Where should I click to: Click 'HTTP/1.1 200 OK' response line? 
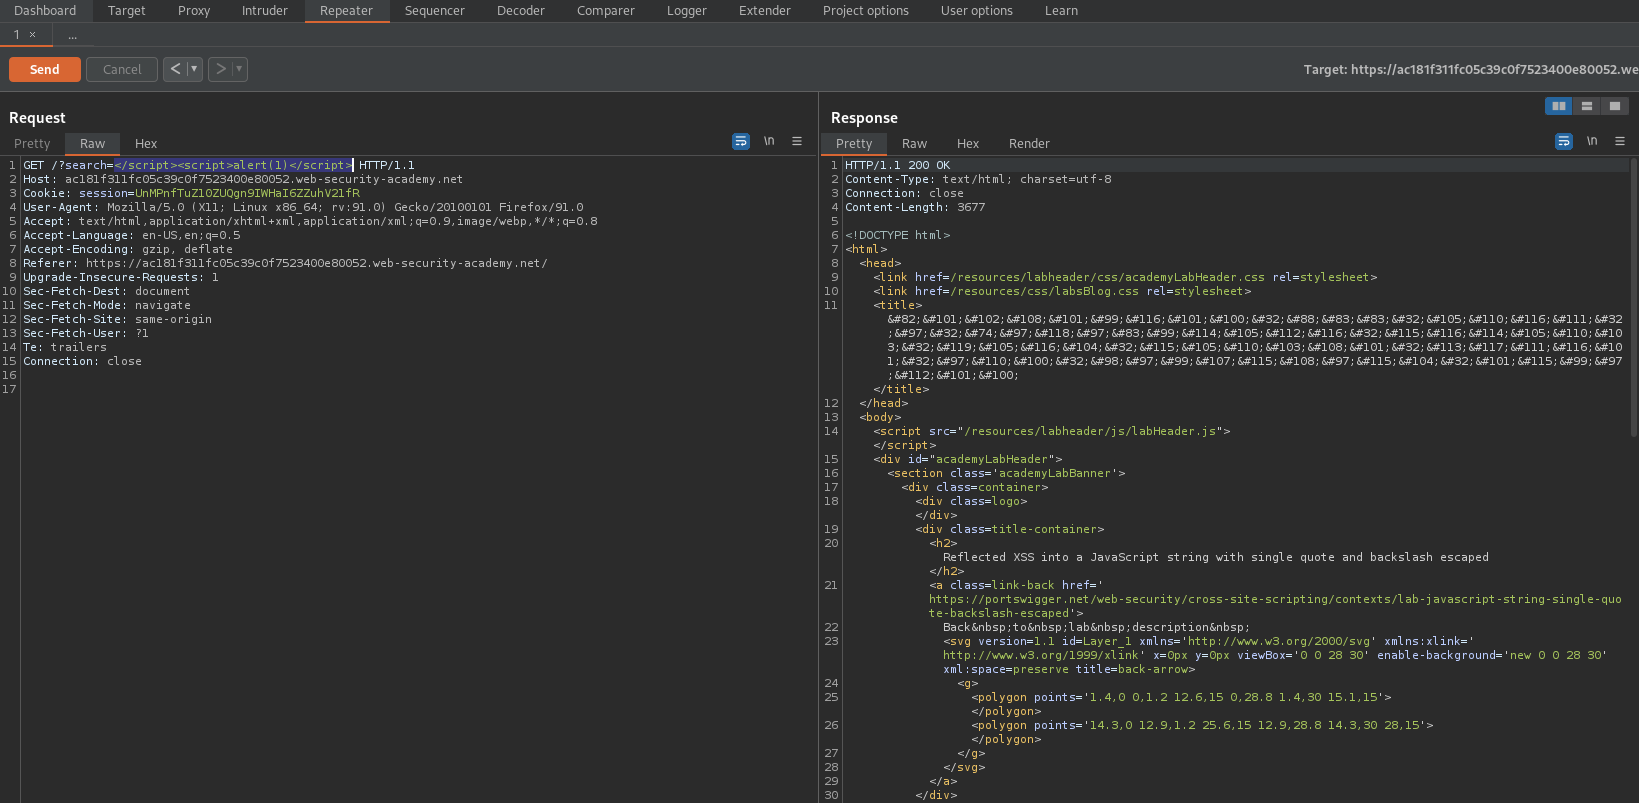(x=897, y=165)
